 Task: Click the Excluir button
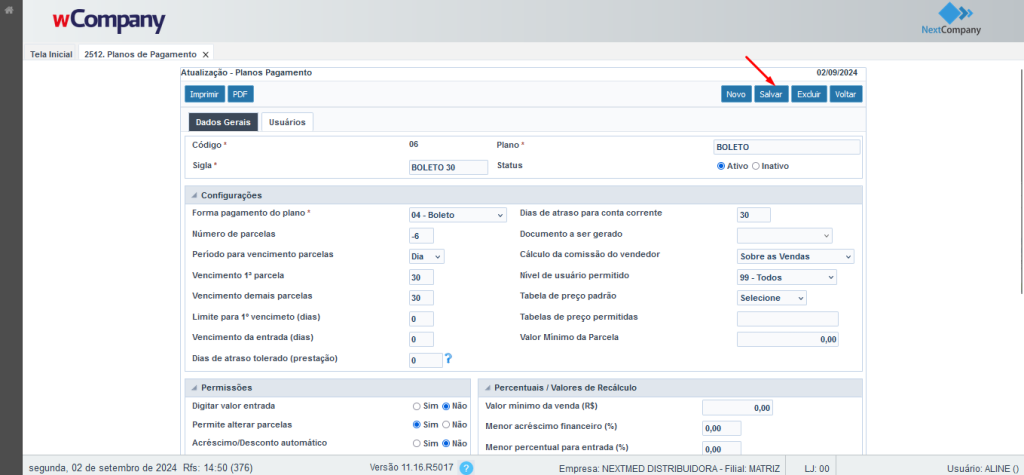[809, 94]
